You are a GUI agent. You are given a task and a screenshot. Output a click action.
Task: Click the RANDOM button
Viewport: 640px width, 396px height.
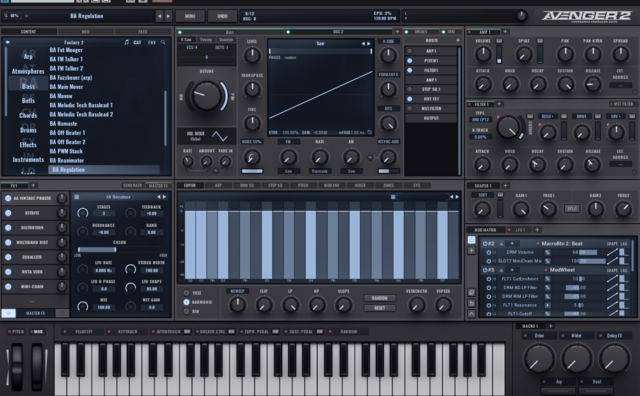point(380,298)
